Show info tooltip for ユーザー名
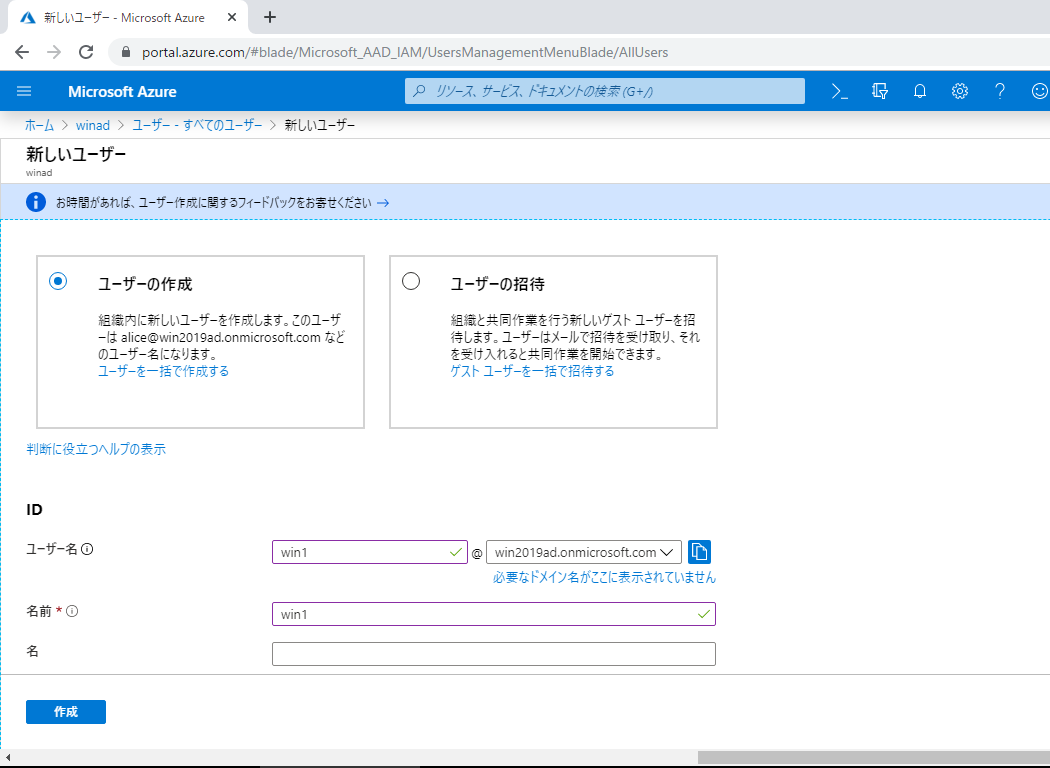Image resolution: width=1050 pixels, height=768 pixels. coord(87,549)
